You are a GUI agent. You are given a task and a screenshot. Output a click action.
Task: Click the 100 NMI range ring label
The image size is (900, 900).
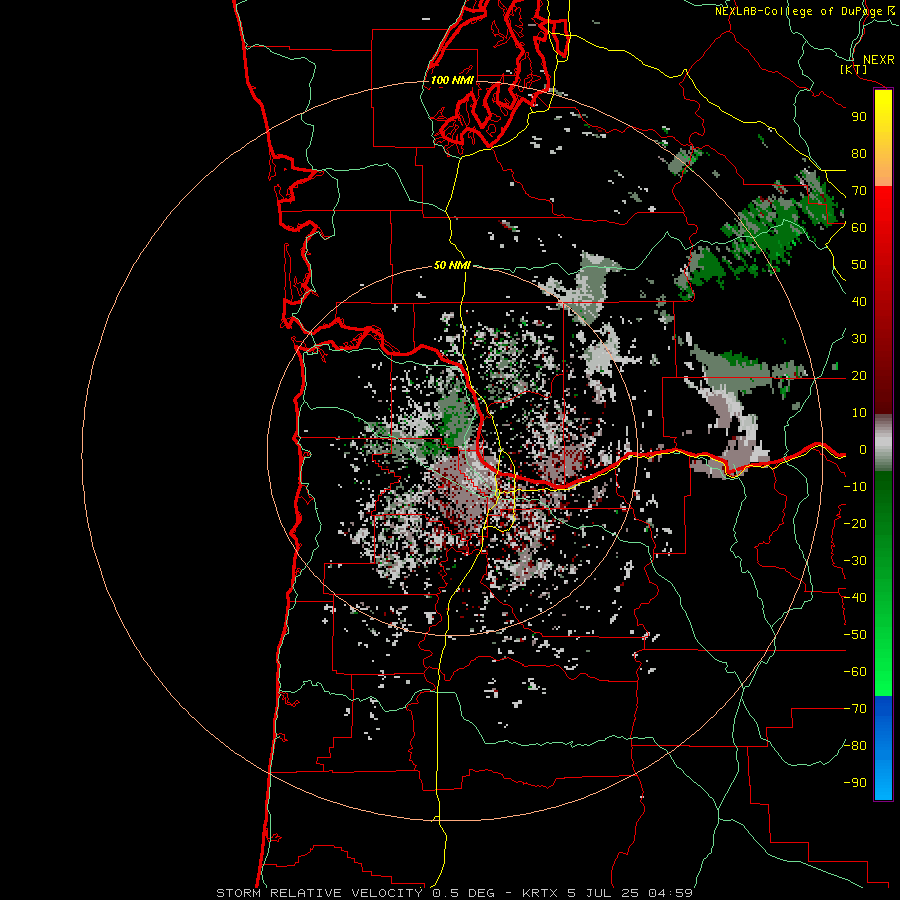click(x=452, y=80)
